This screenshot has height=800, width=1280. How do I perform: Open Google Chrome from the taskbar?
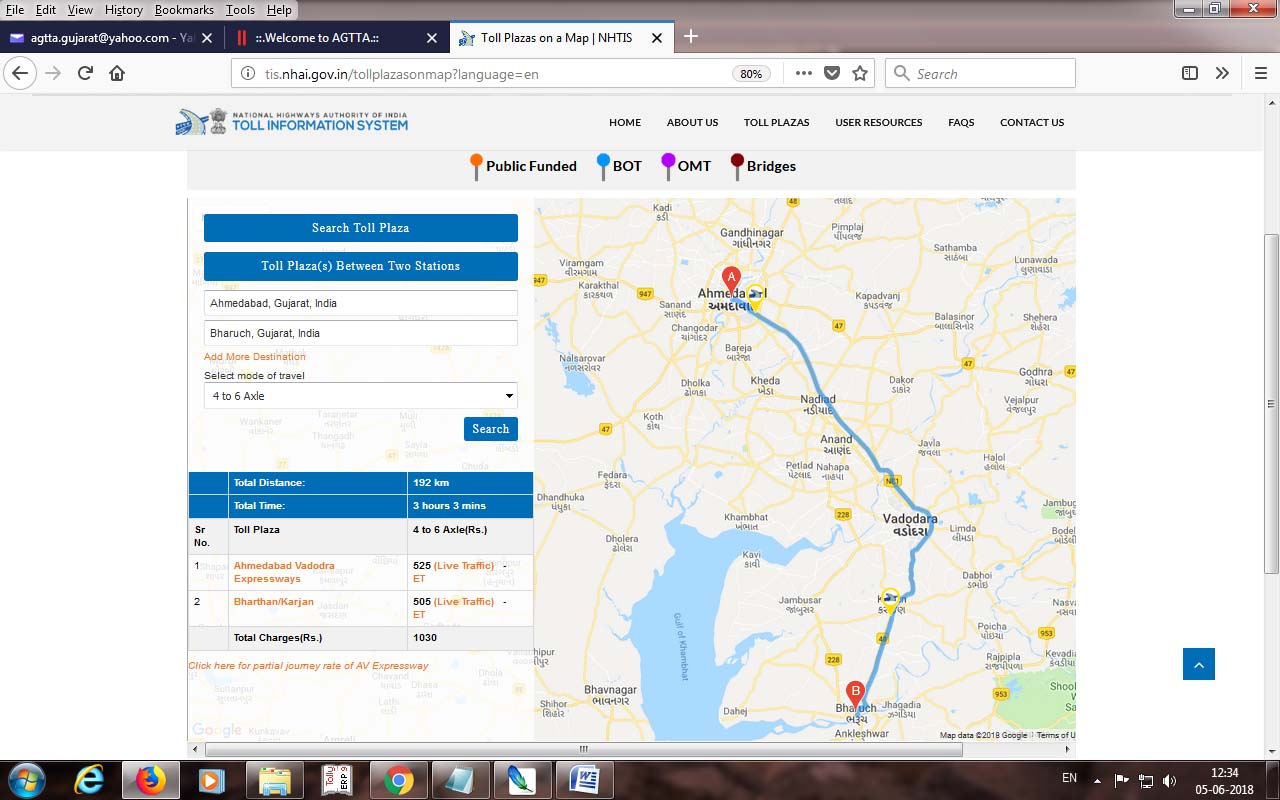[x=397, y=780]
